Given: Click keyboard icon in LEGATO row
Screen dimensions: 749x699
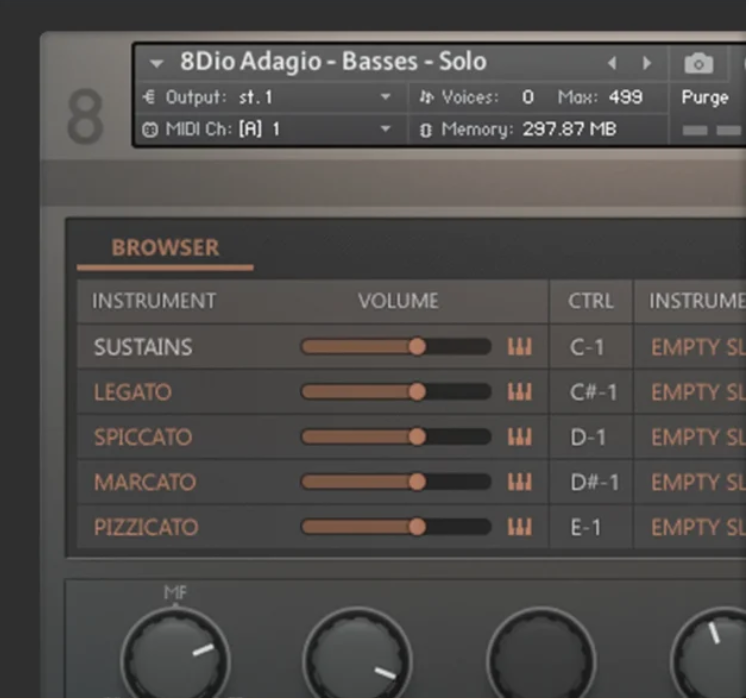Looking at the screenshot, I should tap(519, 392).
